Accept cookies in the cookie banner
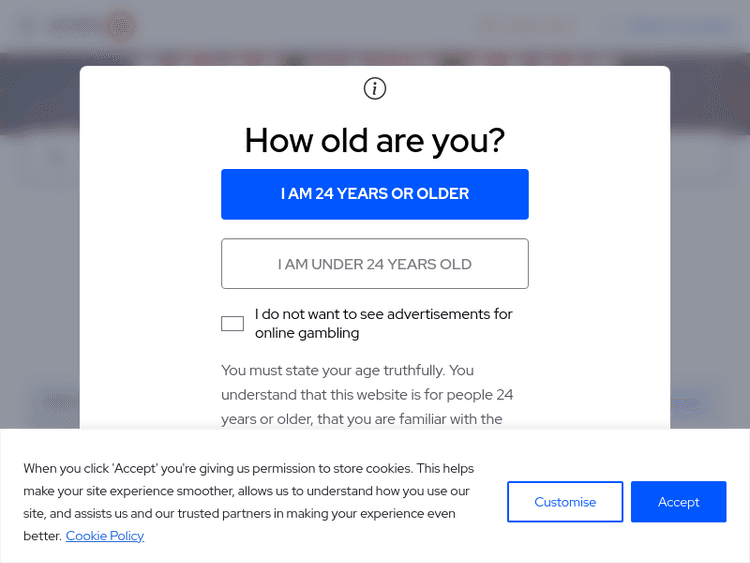The image size is (750, 563). 678,502
